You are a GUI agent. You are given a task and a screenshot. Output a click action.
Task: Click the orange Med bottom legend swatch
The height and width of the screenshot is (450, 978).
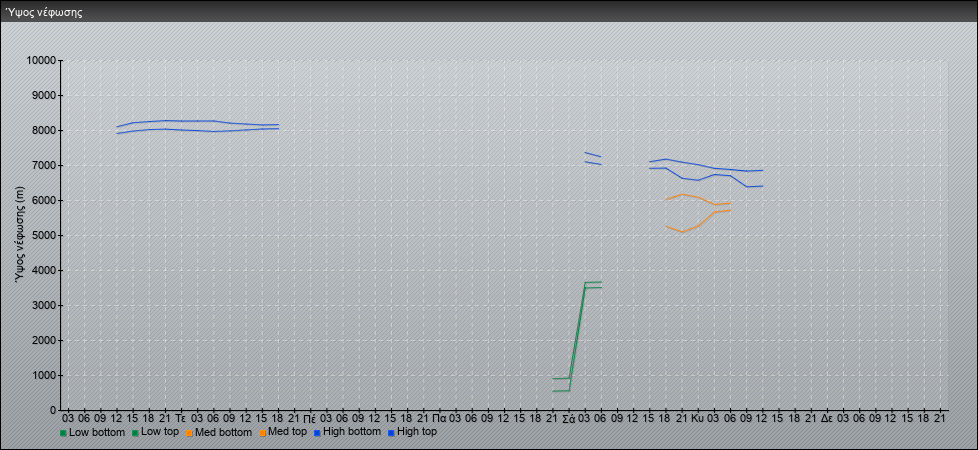189,433
